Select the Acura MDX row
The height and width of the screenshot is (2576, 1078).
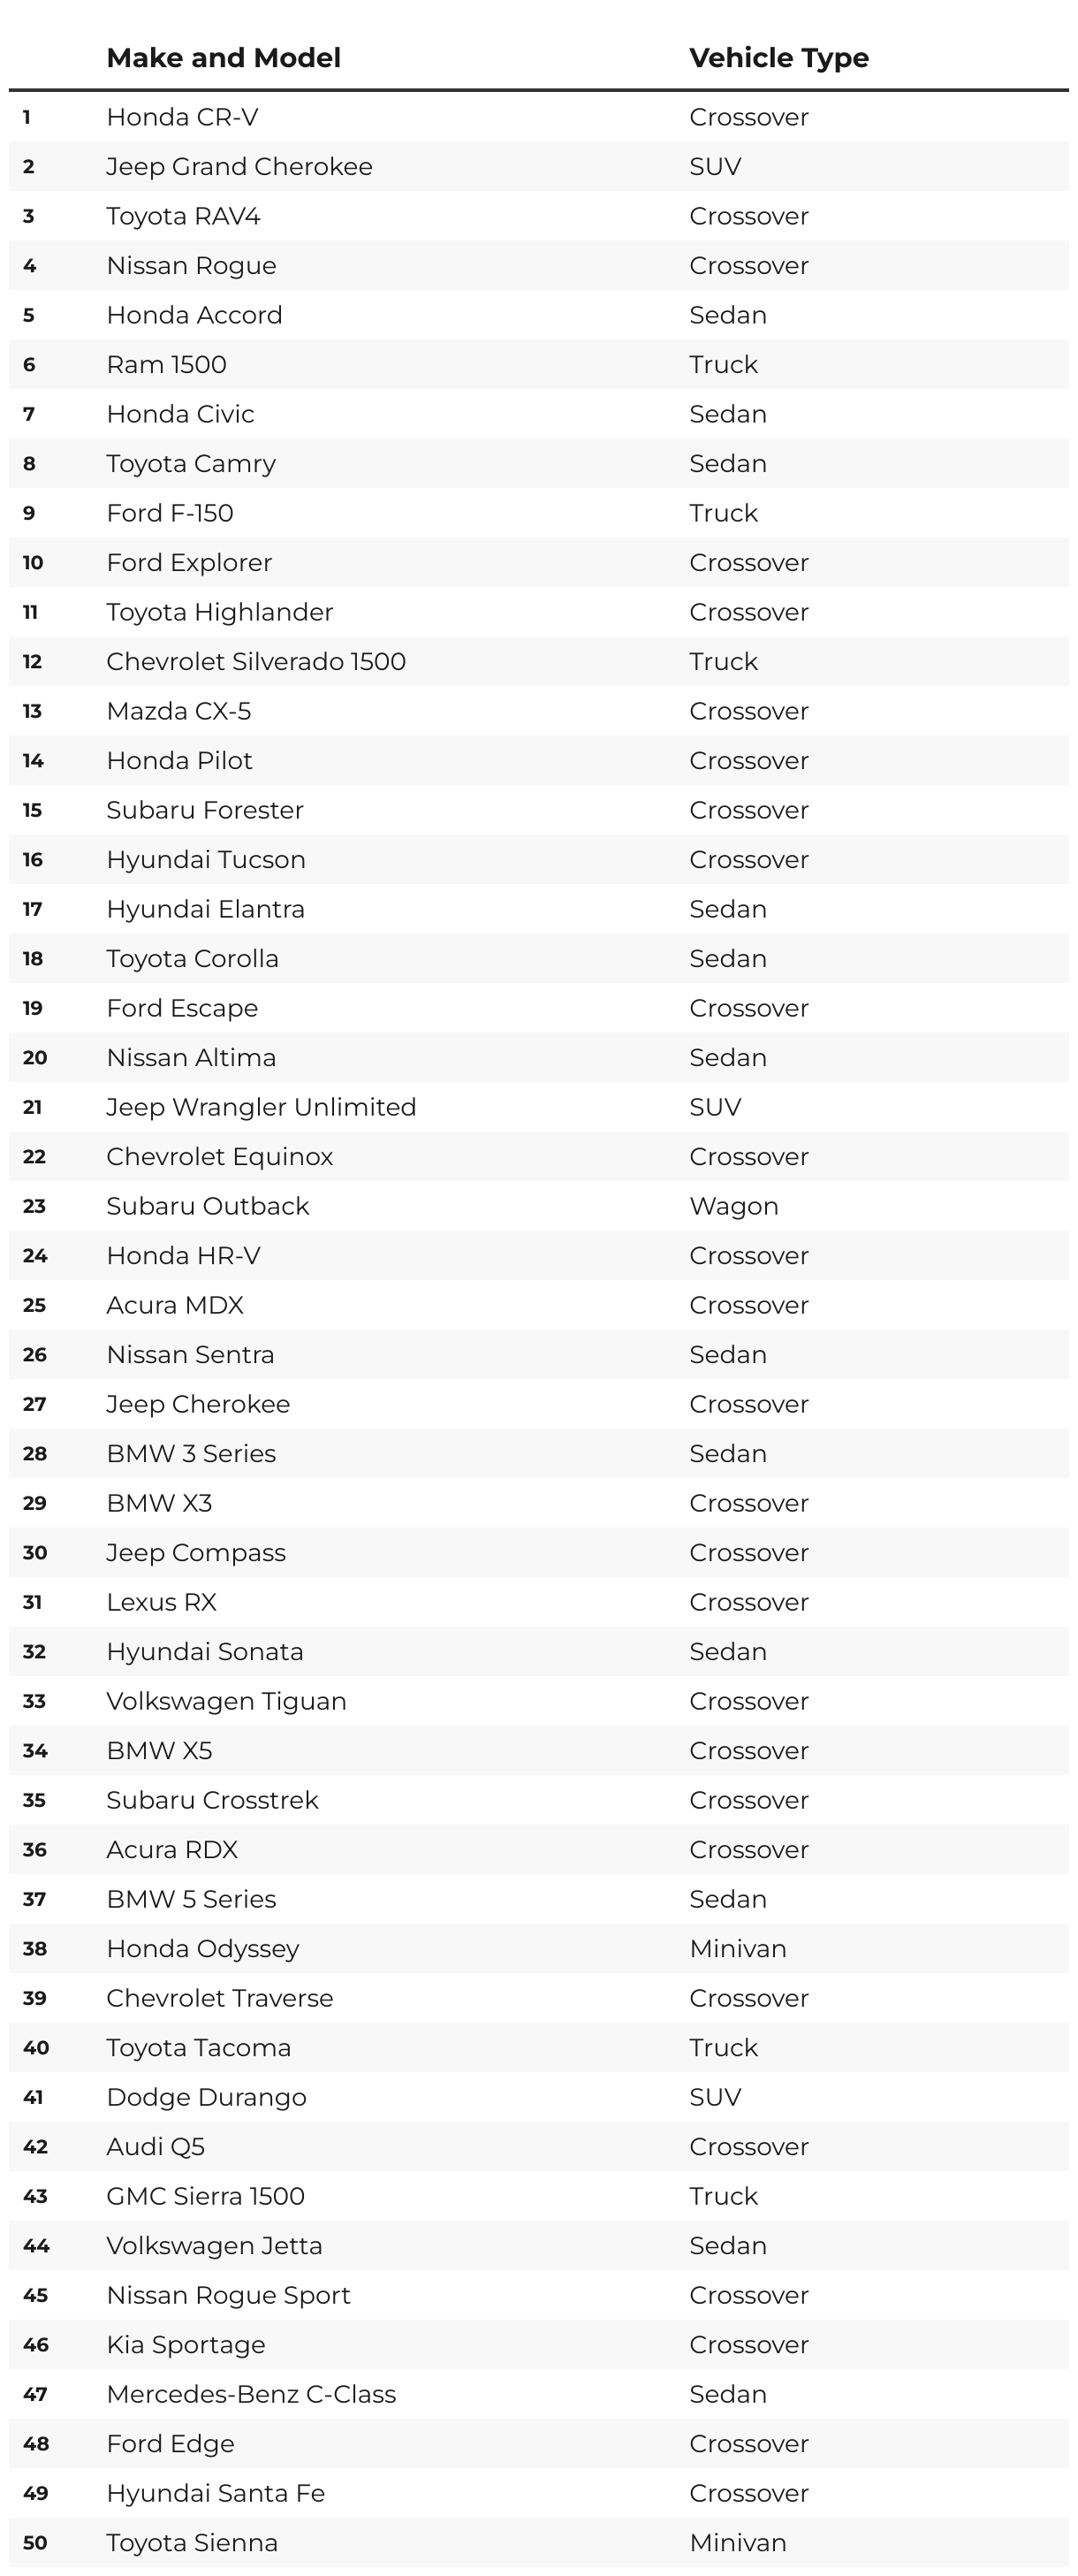[x=539, y=1305]
